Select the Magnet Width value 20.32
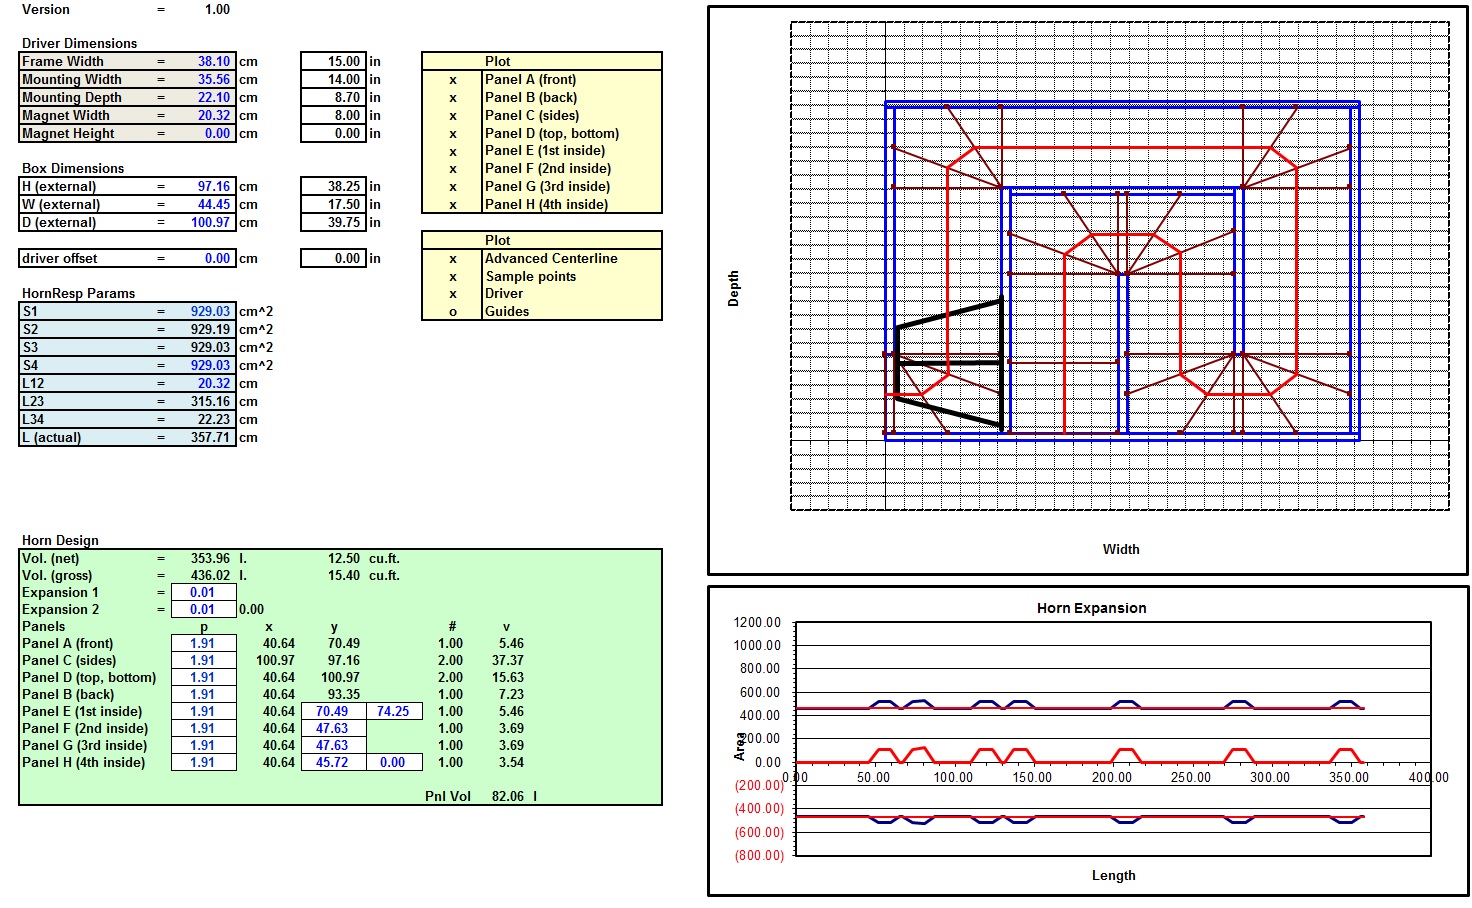Viewport: 1472px width, 908px height. point(204,115)
